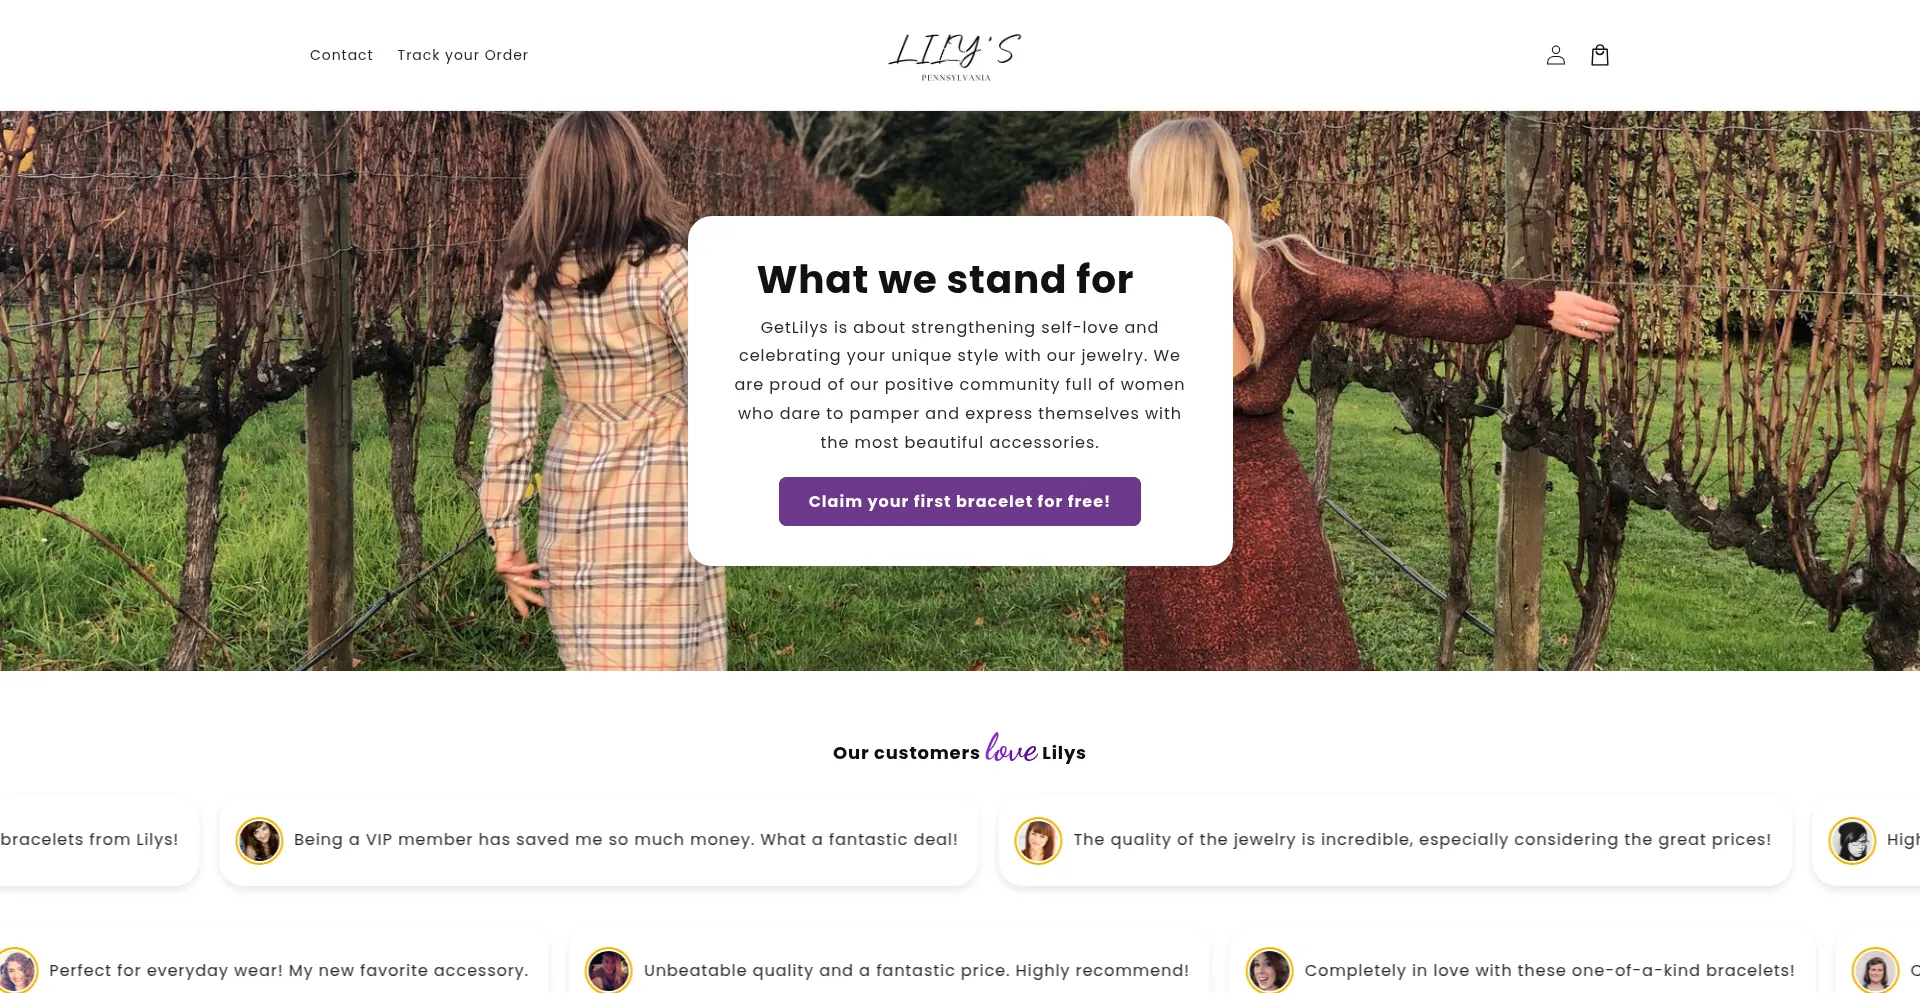Click avatar beside Unbeatable quality review
Image resolution: width=1920 pixels, height=993 pixels.
pyautogui.click(x=608, y=970)
